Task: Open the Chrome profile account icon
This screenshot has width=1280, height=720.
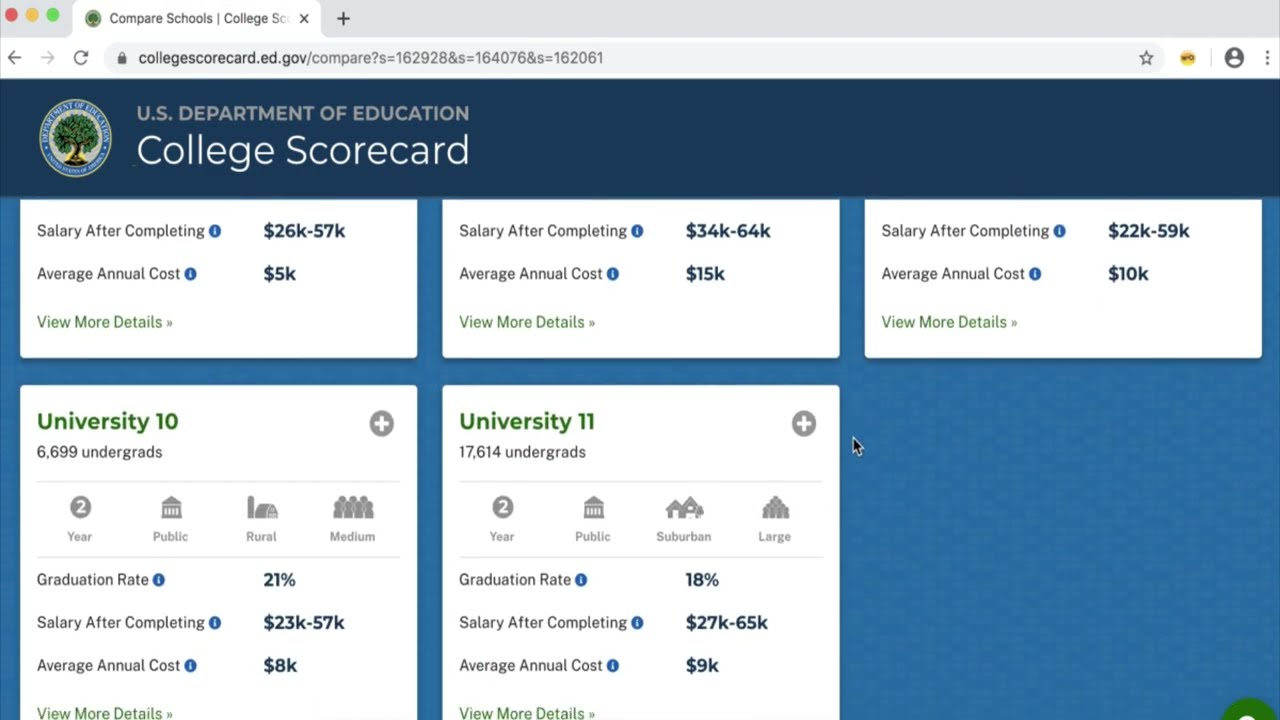Action: click(1234, 58)
